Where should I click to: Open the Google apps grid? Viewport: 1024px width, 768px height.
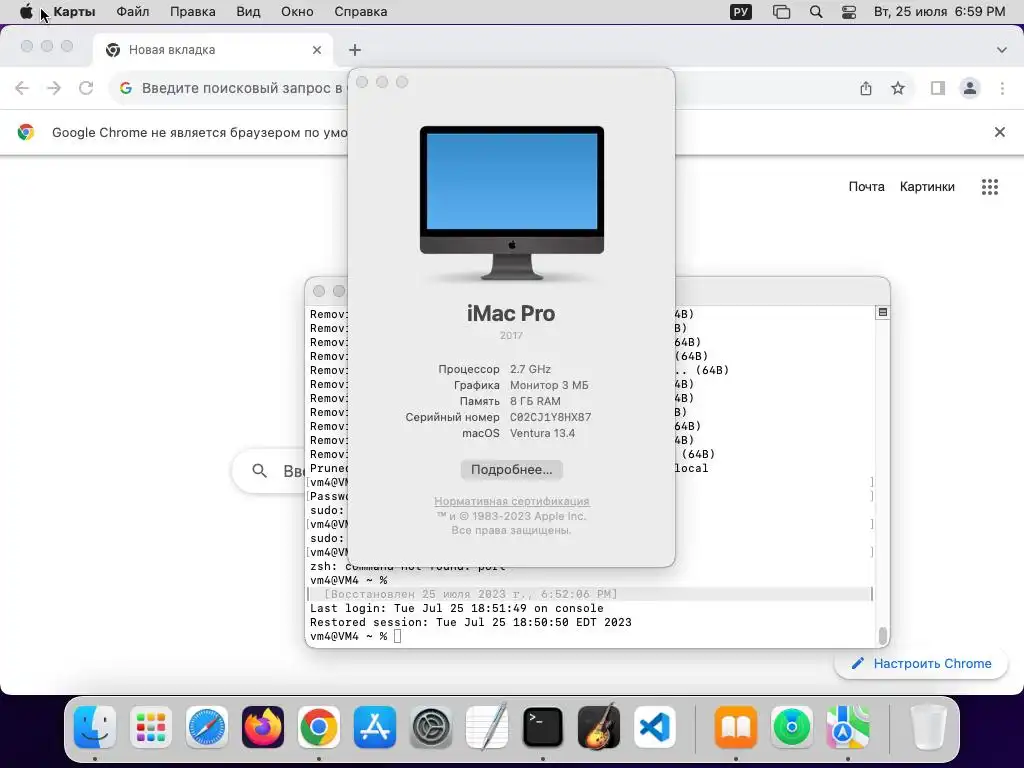[x=990, y=187]
